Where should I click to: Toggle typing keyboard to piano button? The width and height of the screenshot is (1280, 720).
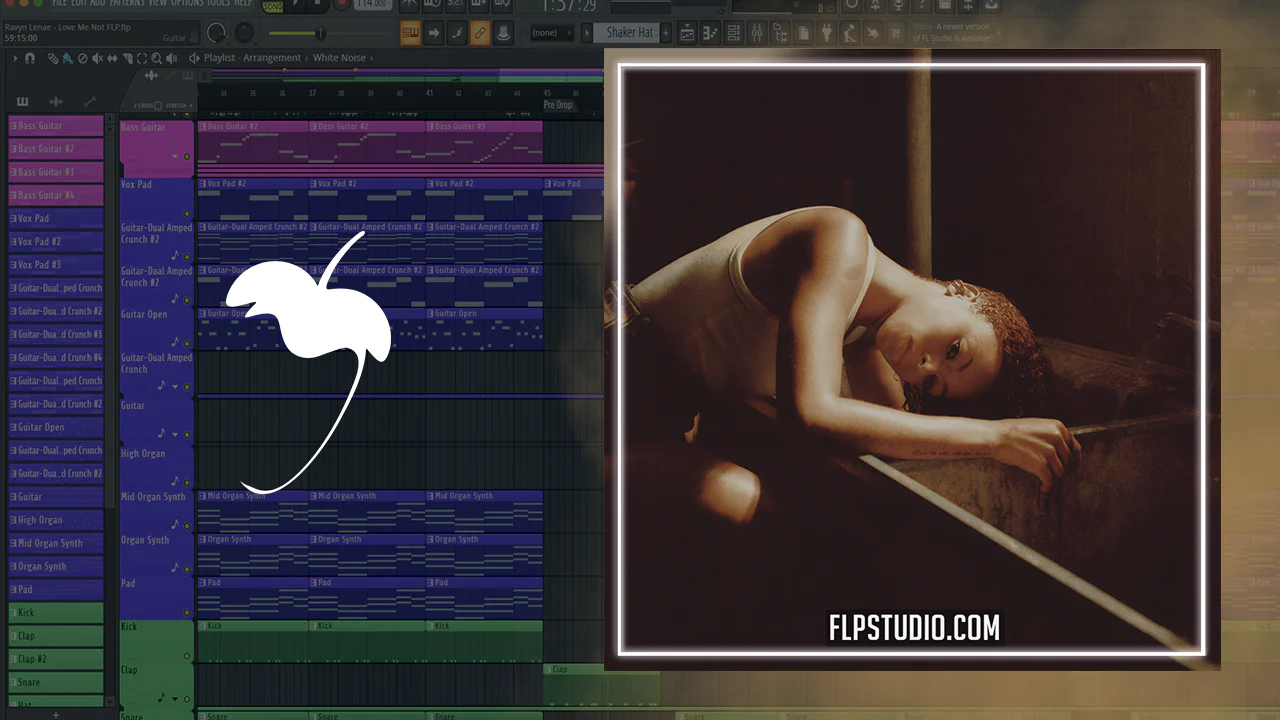coord(410,33)
